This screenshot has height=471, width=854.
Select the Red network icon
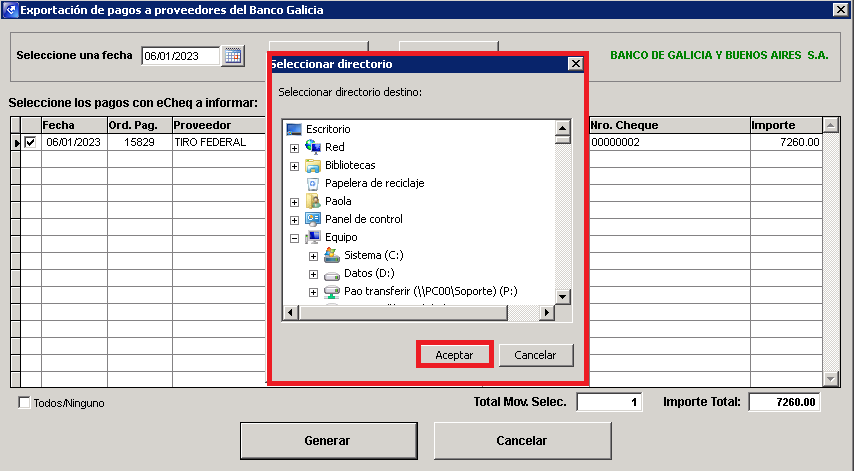point(313,147)
